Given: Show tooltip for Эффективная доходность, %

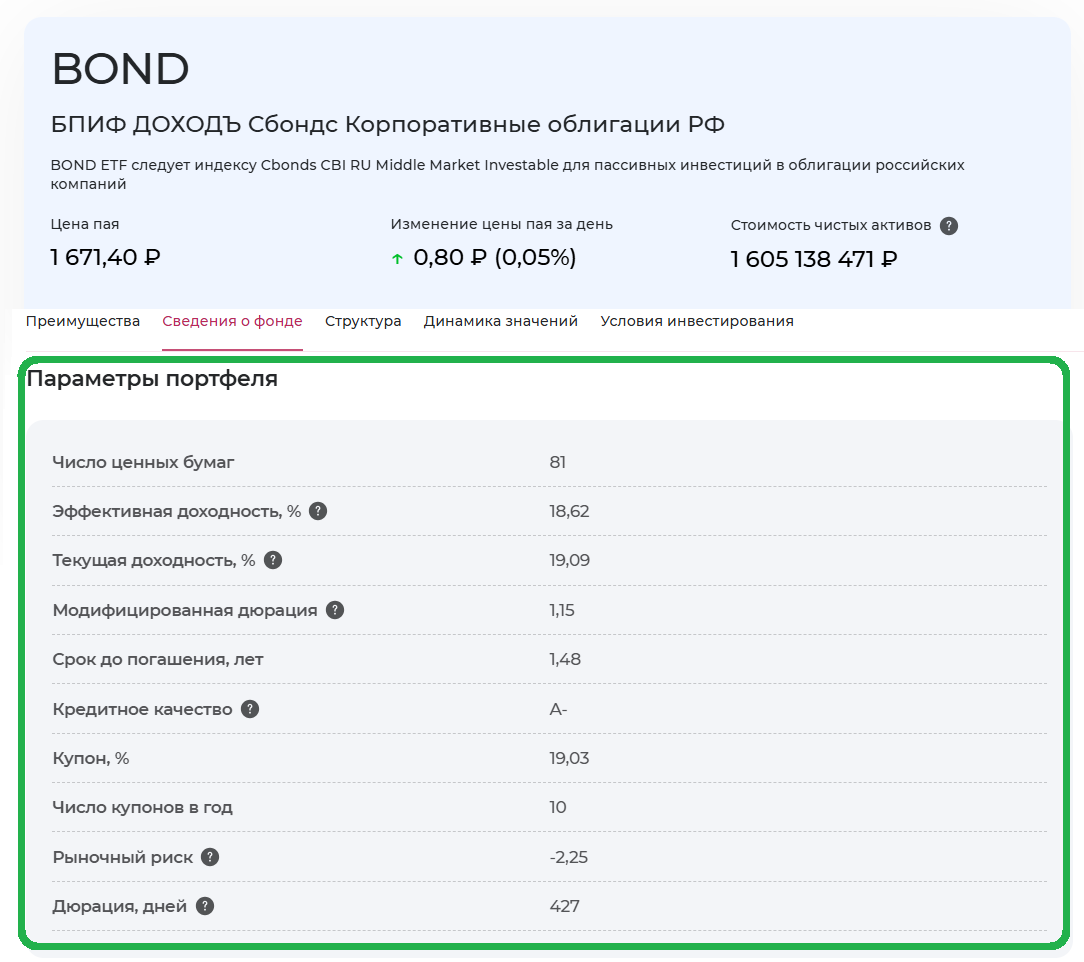Looking at the screenshot, I should 318,511.
